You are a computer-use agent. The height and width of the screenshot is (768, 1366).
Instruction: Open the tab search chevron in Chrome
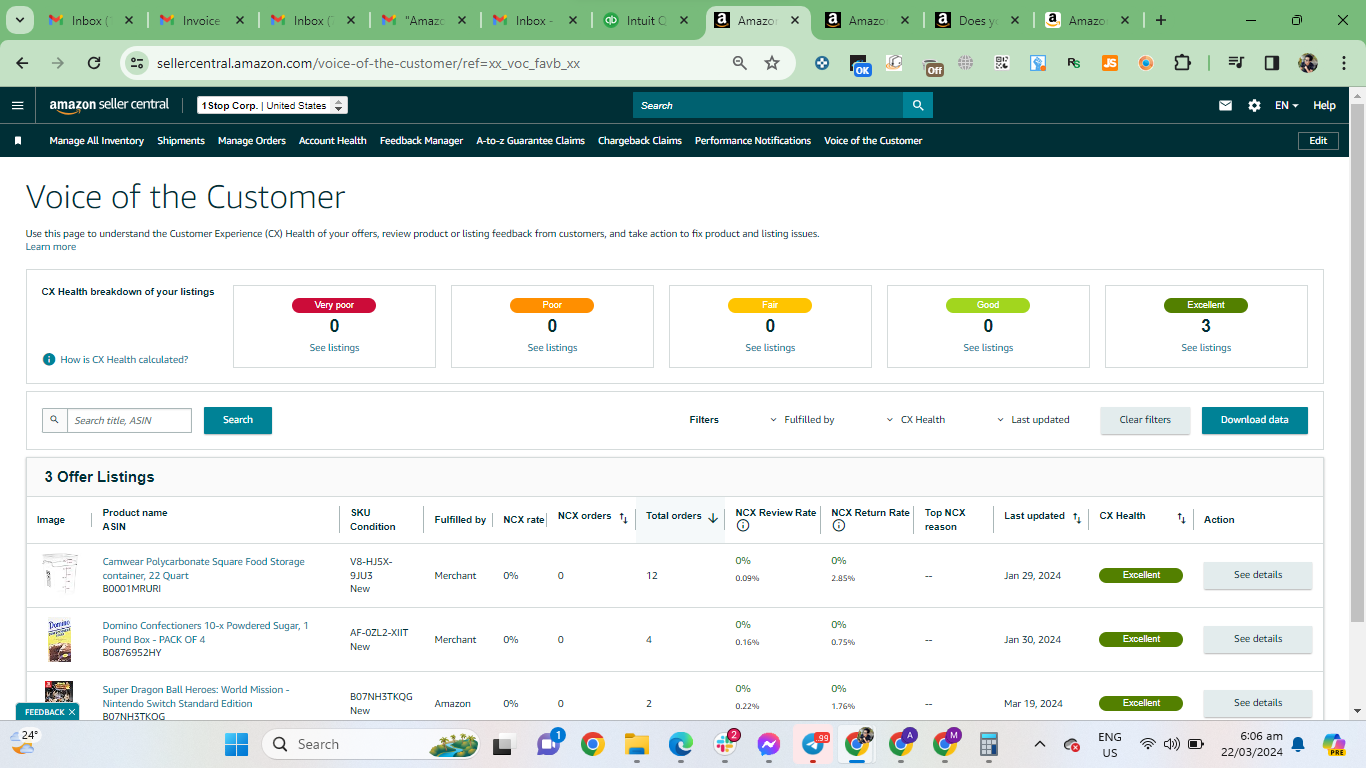(x=21, y=20)
